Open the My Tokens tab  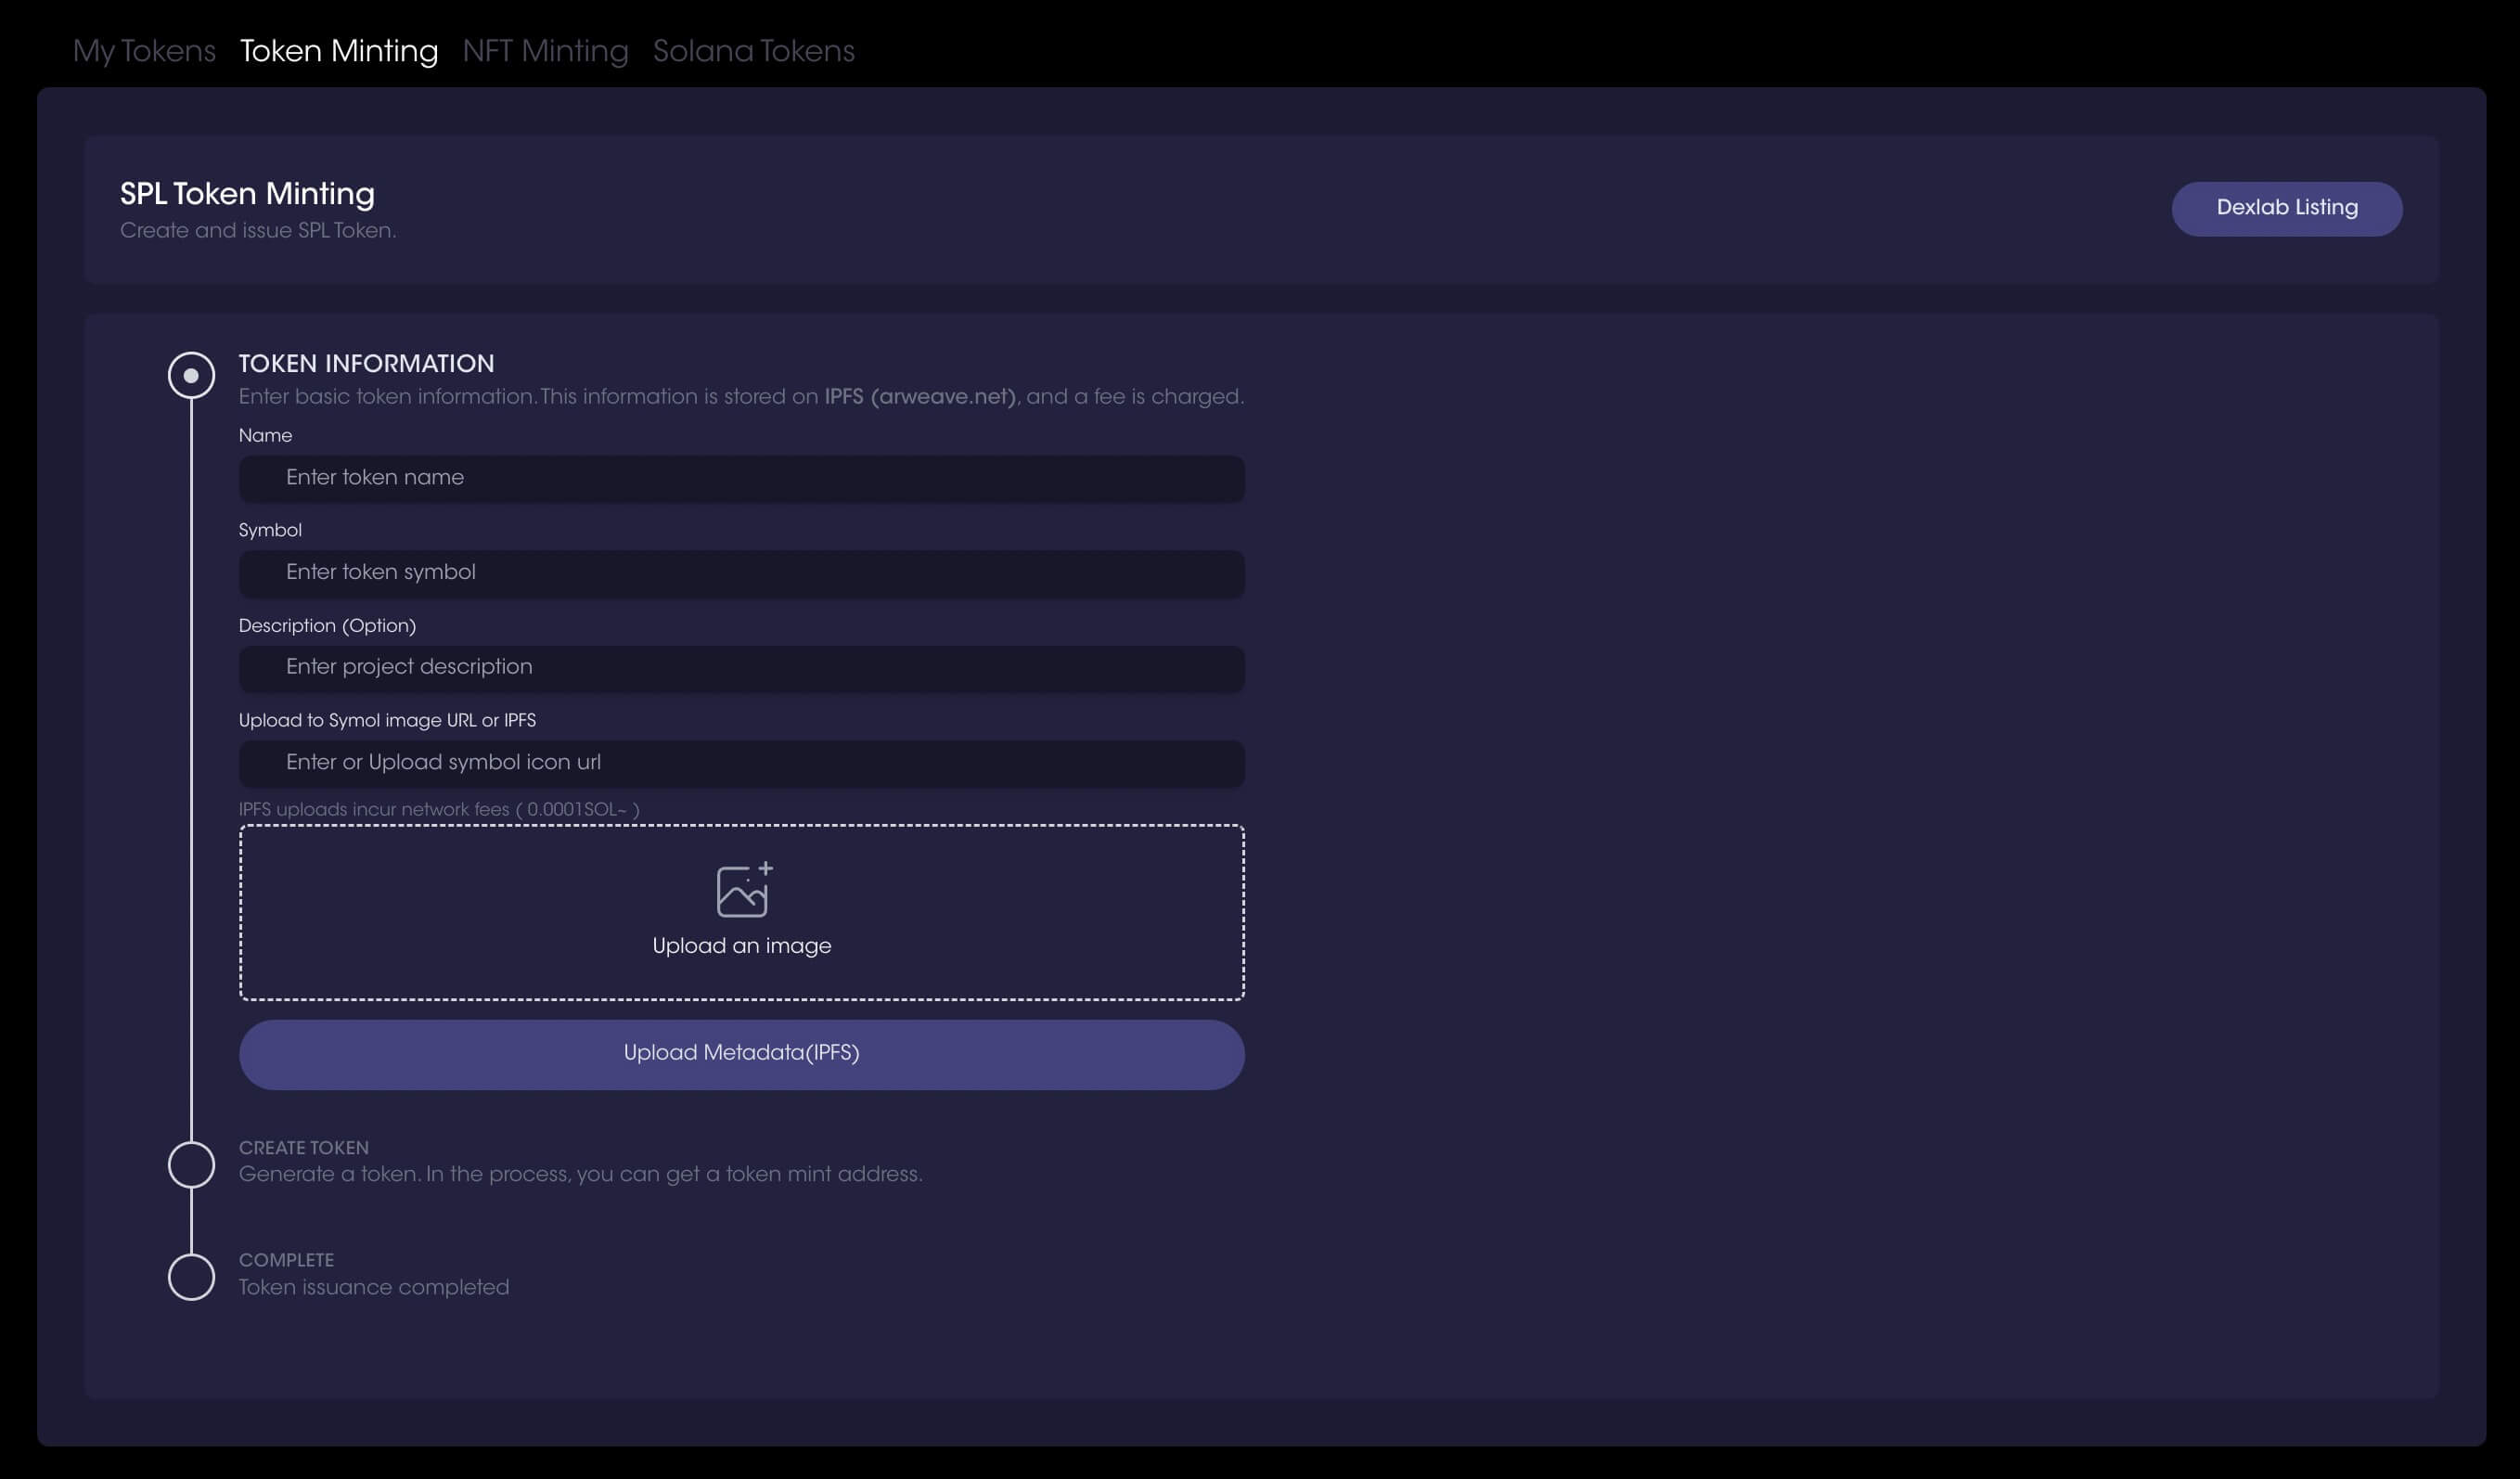click(144, 52)
